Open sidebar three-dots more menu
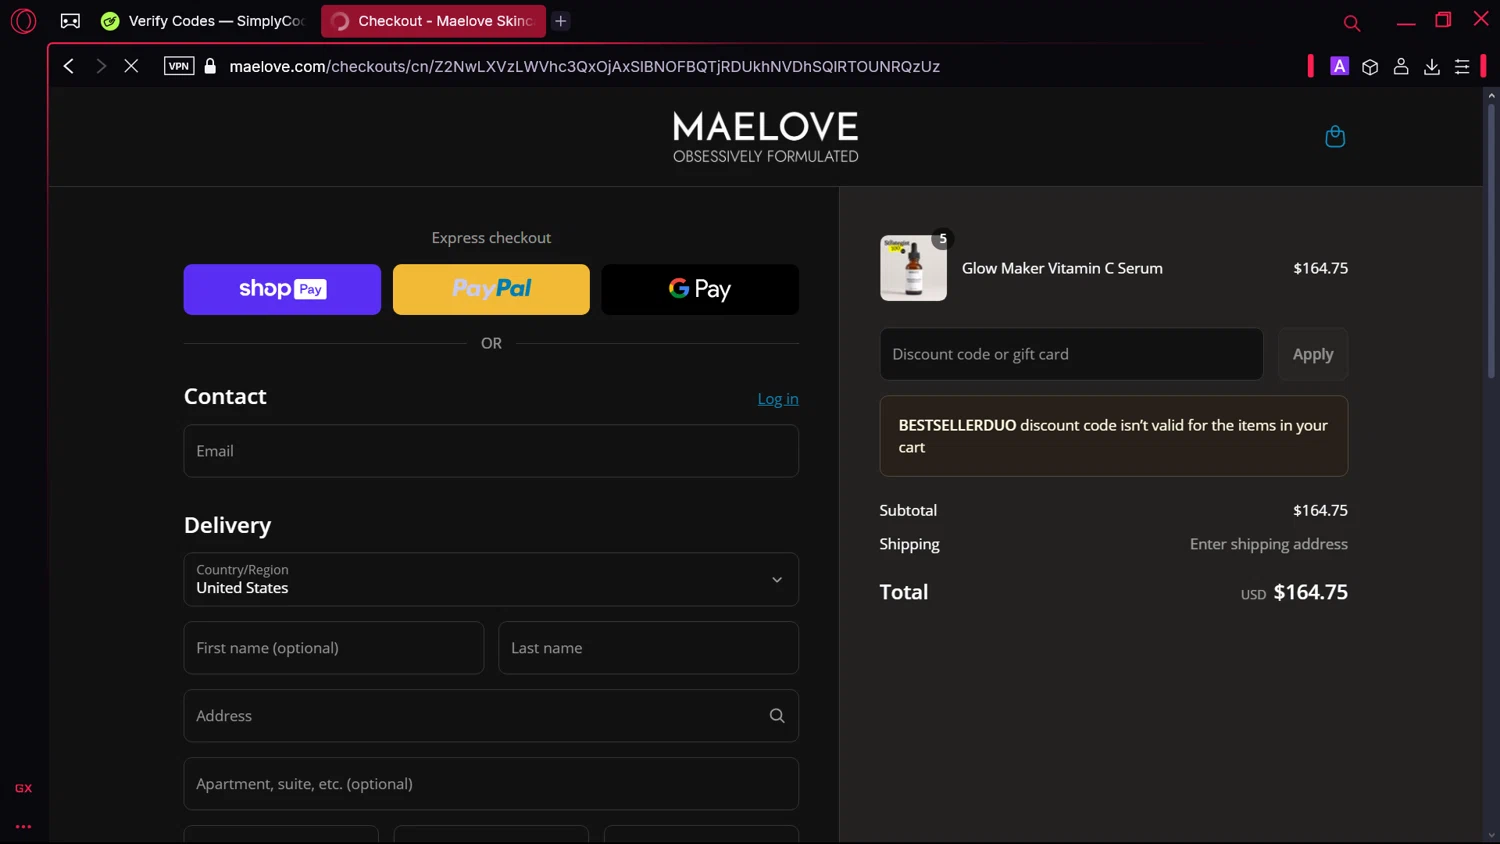Image resolution: width=1500 pixels, height=844 pixels. [x=23, y=827]
